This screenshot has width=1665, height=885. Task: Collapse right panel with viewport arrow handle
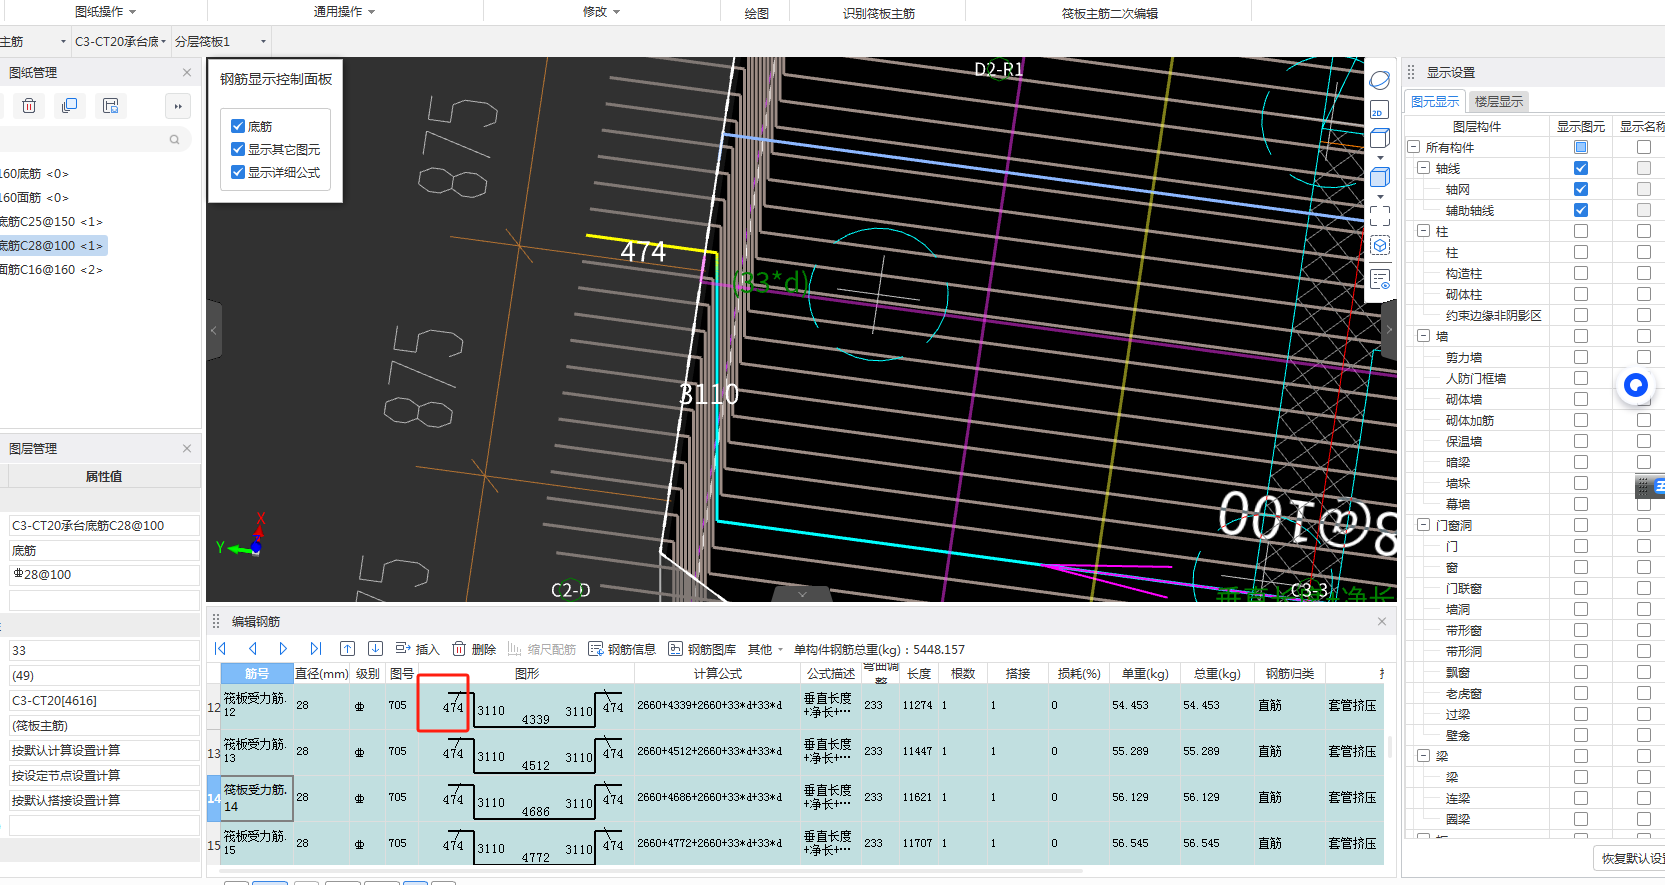tap(1388, 329)
